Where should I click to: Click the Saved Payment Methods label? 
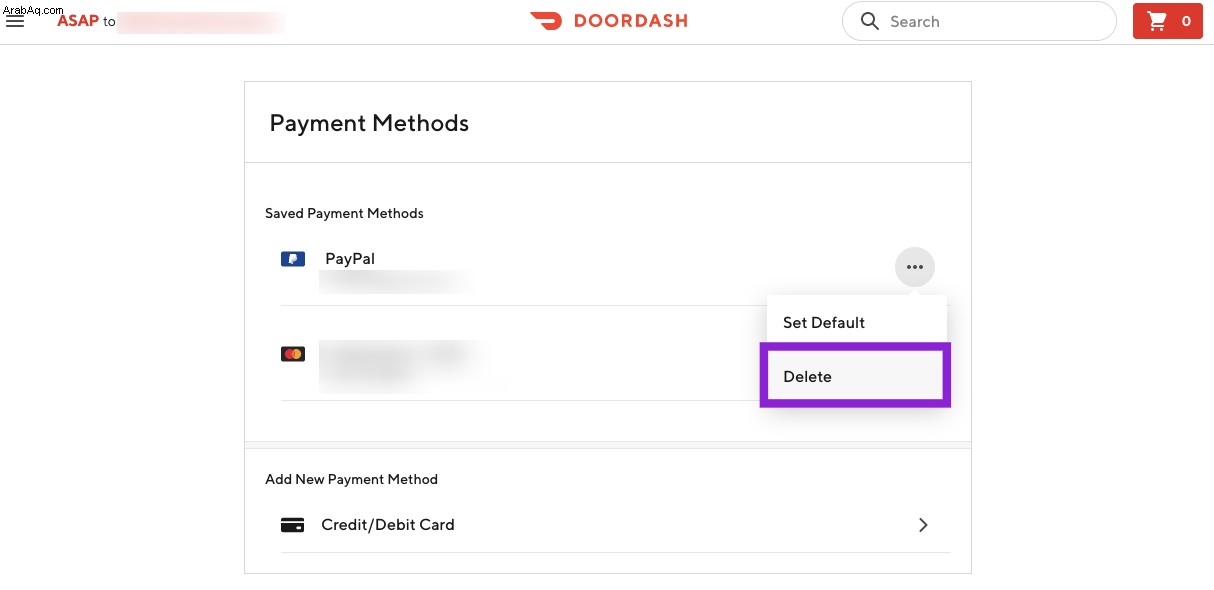(x=344, y=213)
